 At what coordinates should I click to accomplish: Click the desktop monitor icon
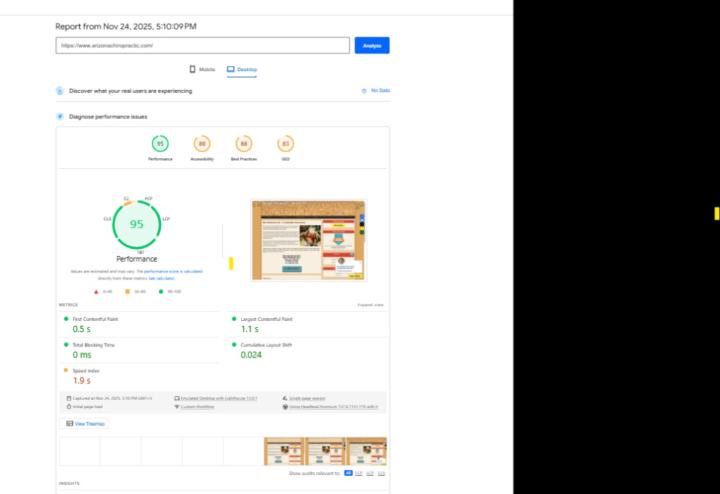pos(231,69)
